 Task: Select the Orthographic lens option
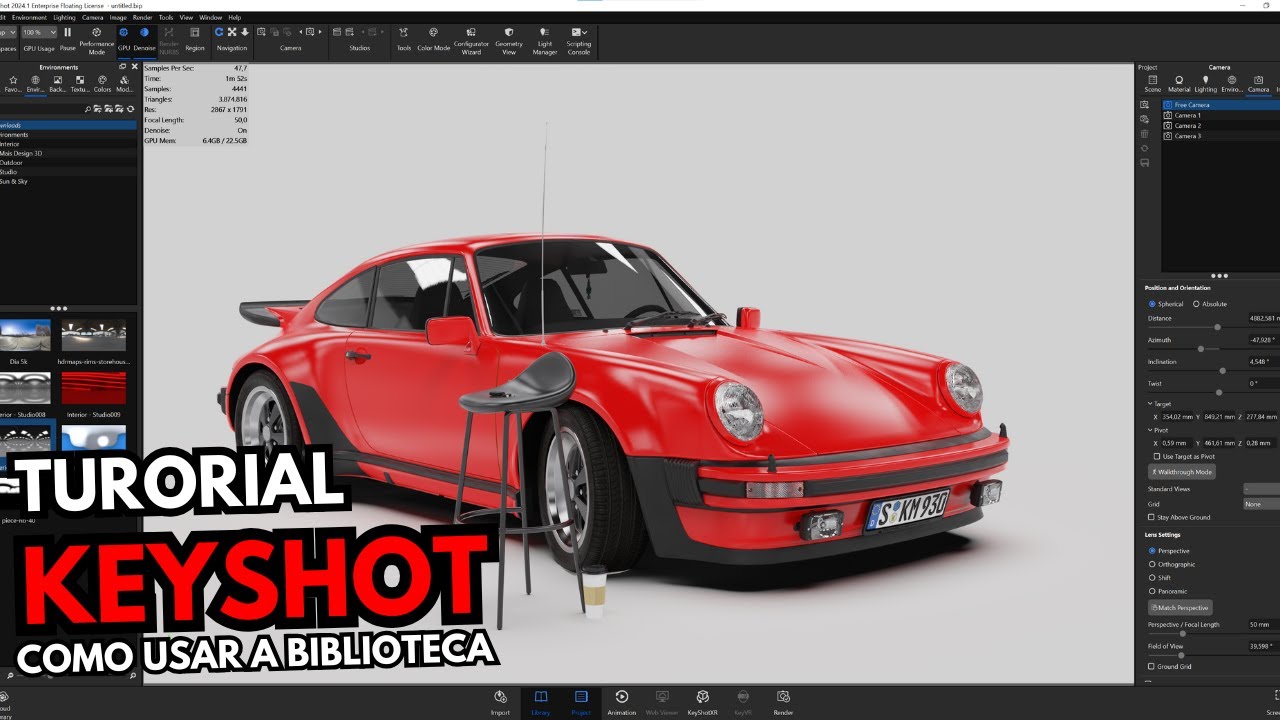tap(1172, 564)
